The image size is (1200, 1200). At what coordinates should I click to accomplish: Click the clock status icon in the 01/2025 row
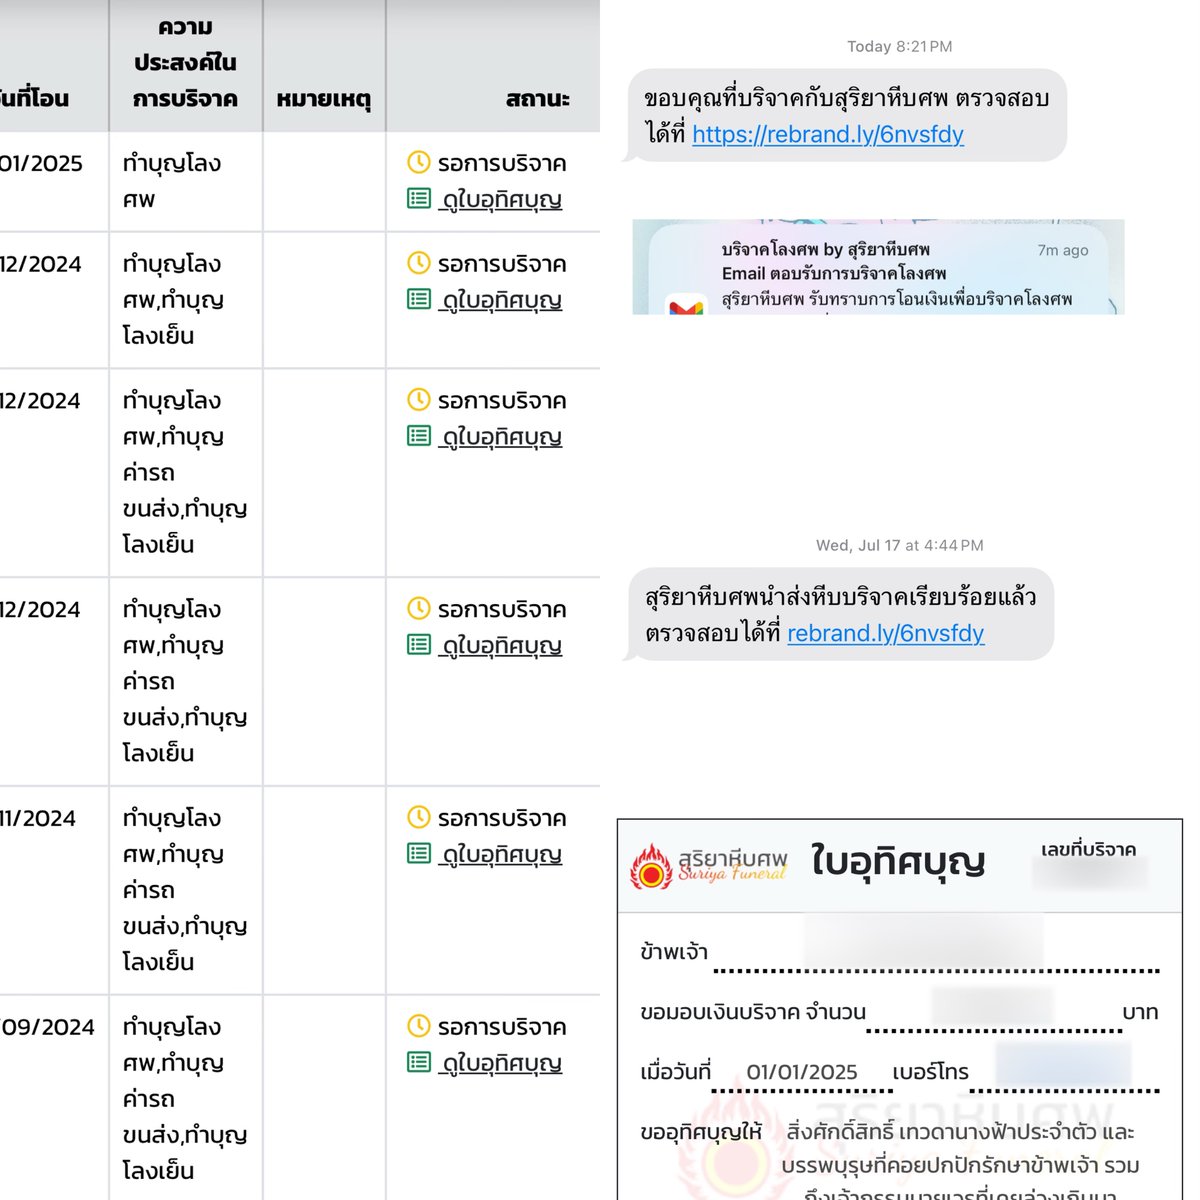click(419, 162)
